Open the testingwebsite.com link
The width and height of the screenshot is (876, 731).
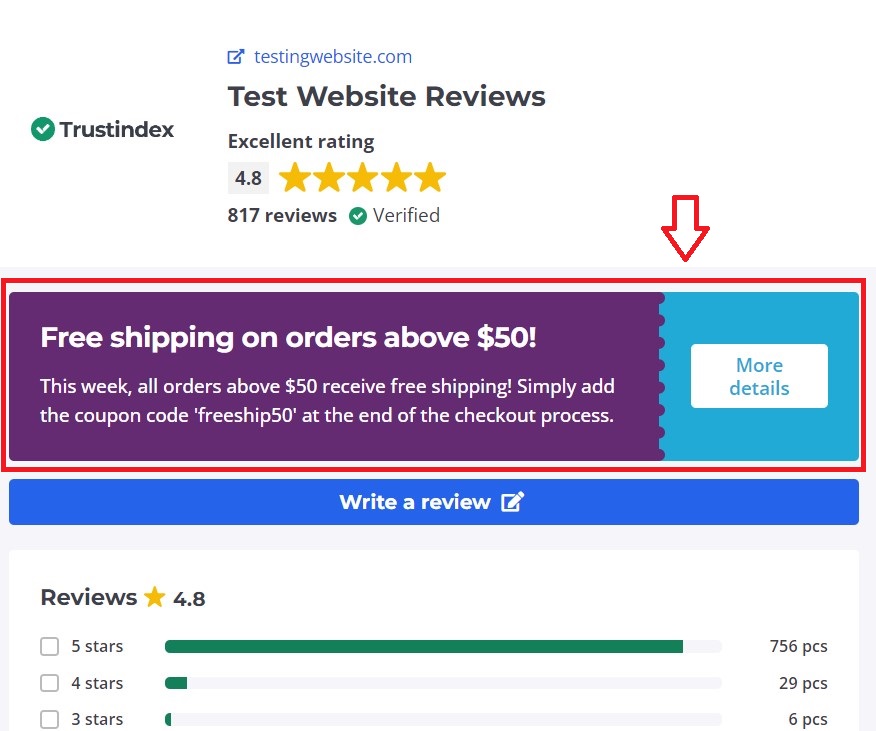pos(332,57)
